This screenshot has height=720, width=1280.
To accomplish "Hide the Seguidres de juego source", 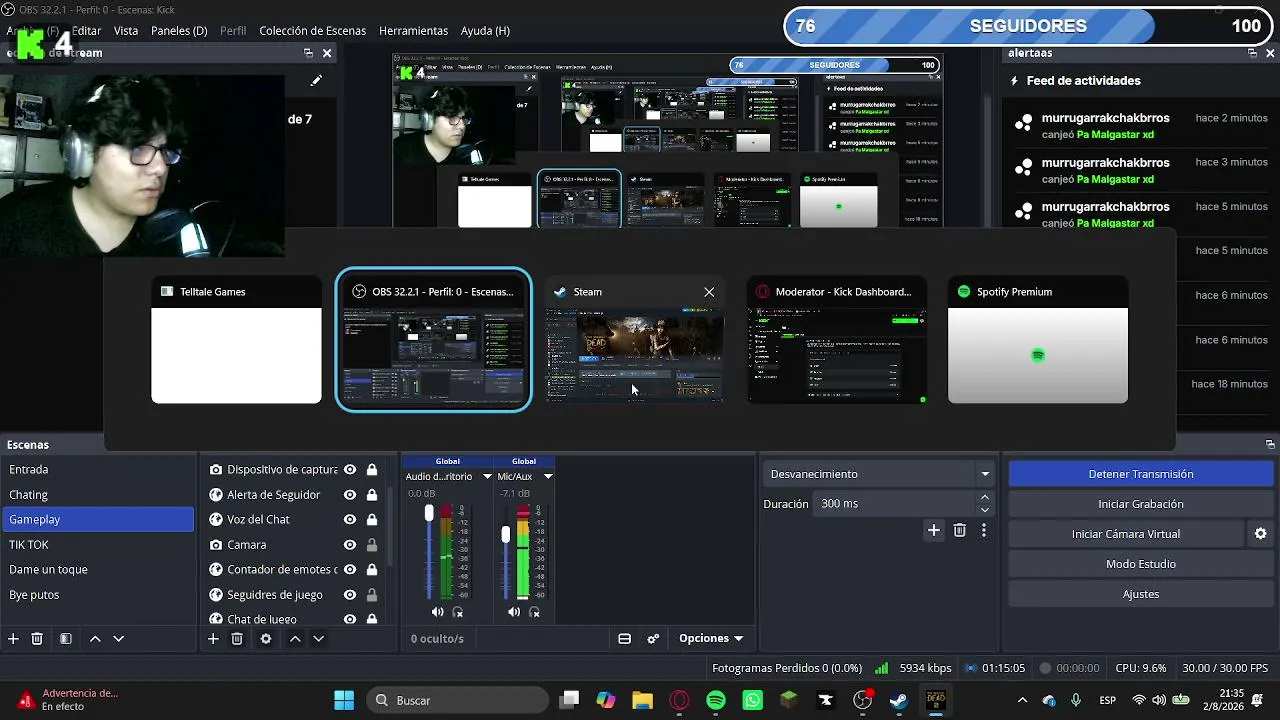I will click(x=350, y=595).
